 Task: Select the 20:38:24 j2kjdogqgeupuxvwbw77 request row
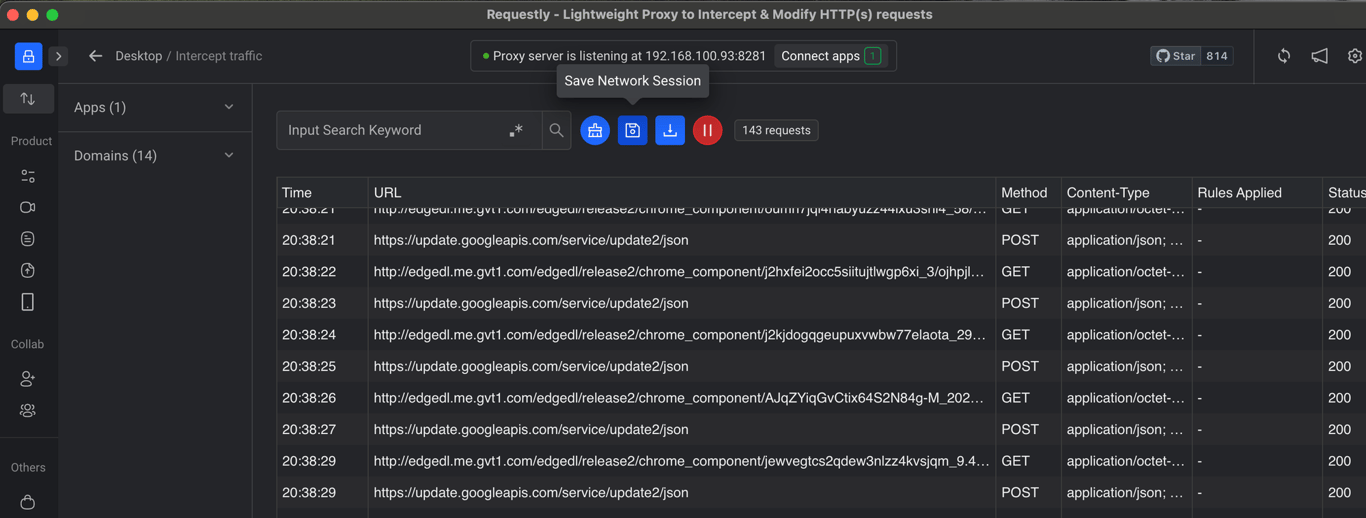click(x=822, y=335)
